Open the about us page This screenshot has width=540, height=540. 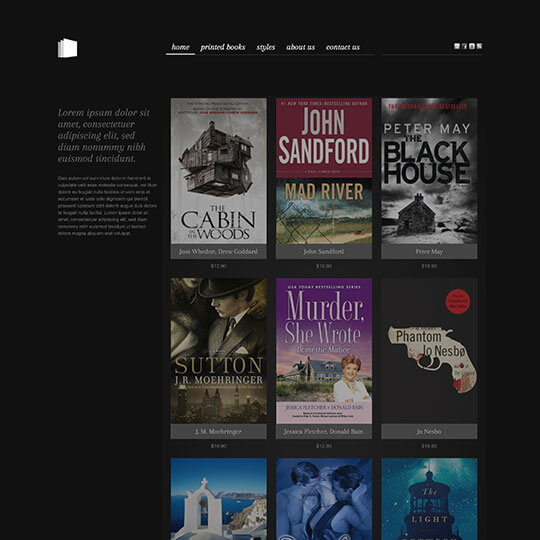pos(300,47)
